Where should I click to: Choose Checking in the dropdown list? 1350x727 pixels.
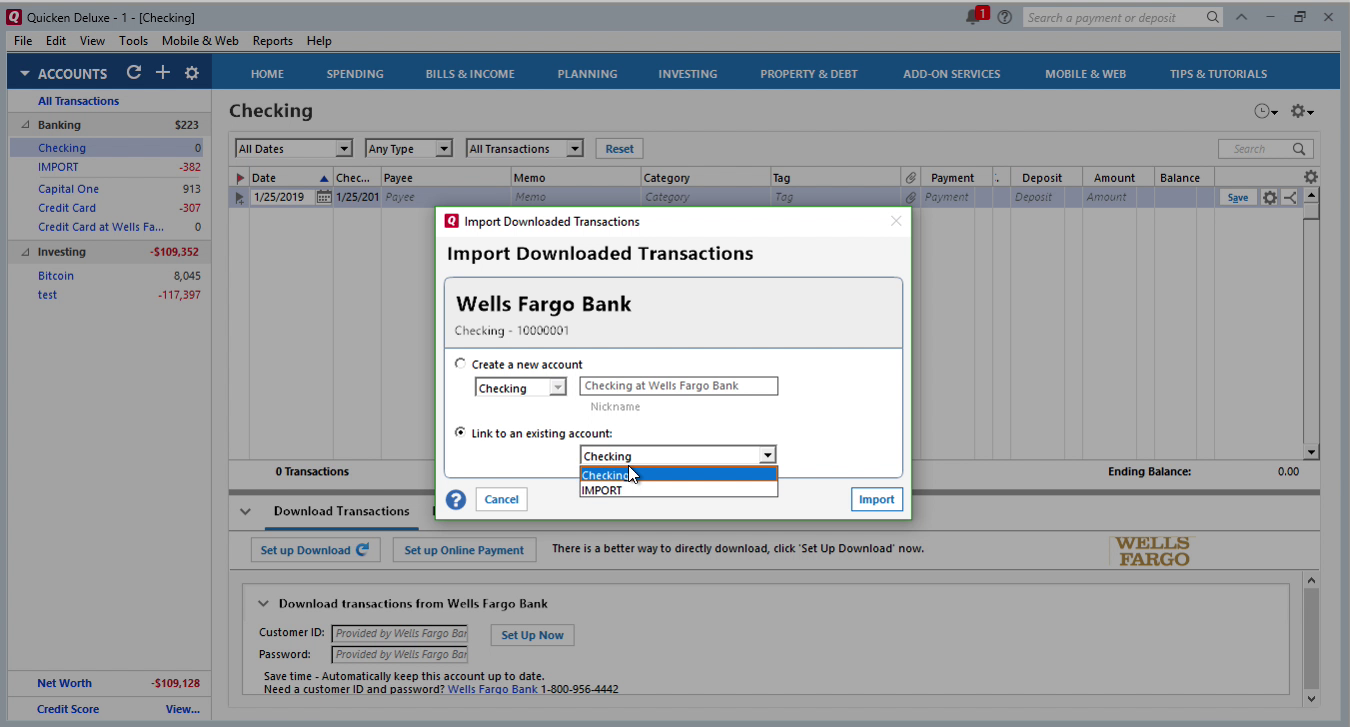[x=678, y=475]
